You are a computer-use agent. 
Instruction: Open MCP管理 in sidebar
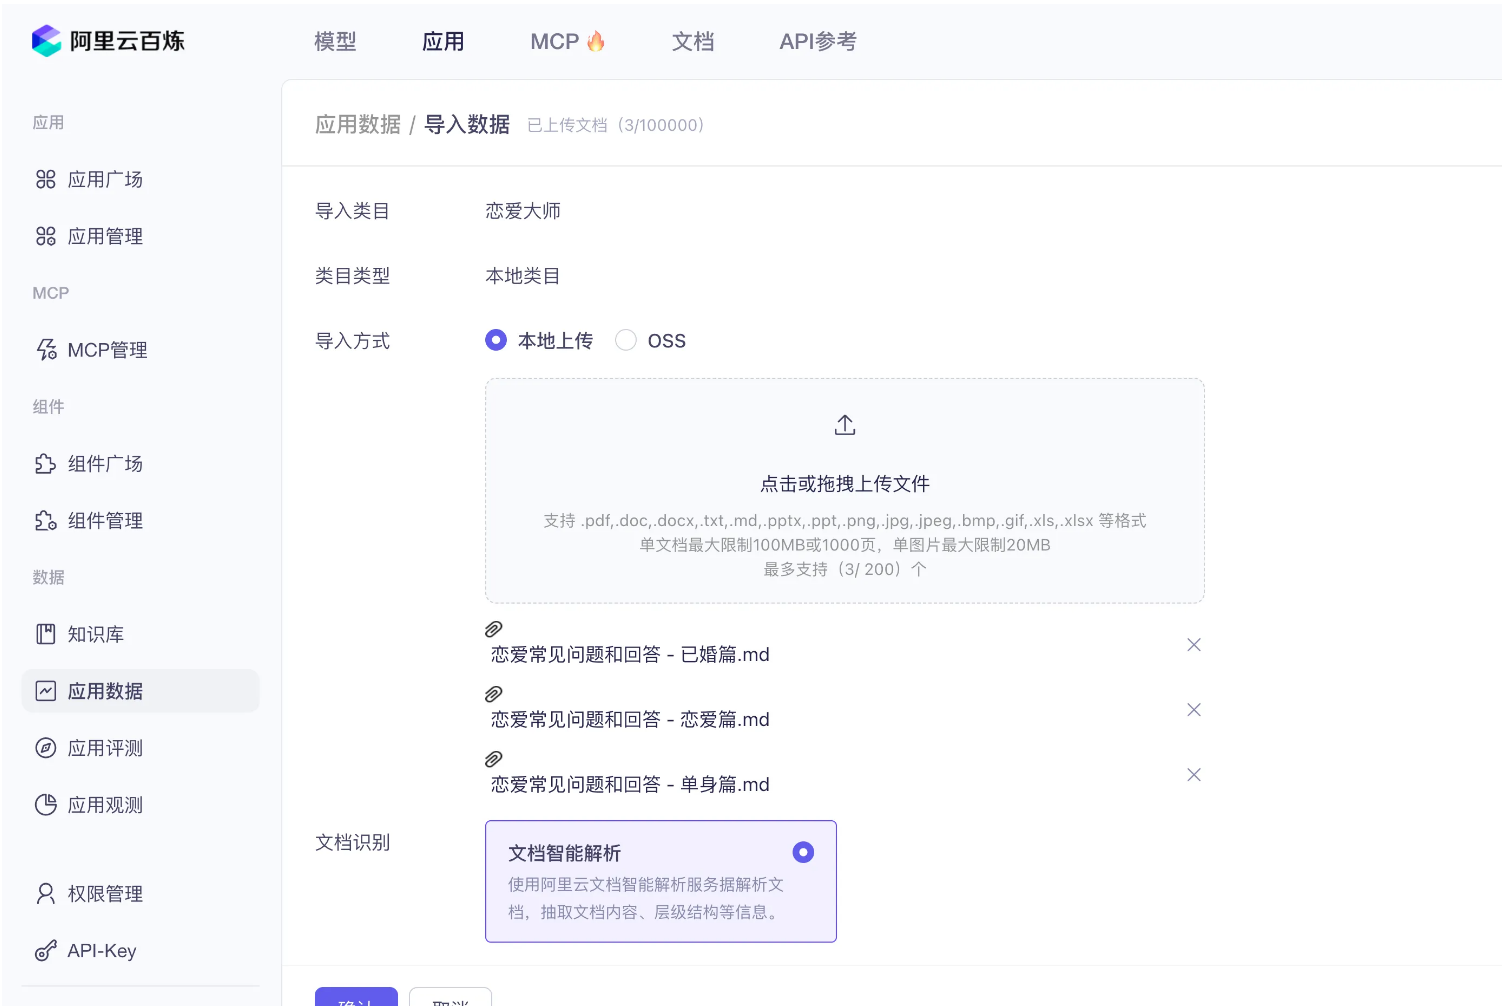click(x=106, y=351)
